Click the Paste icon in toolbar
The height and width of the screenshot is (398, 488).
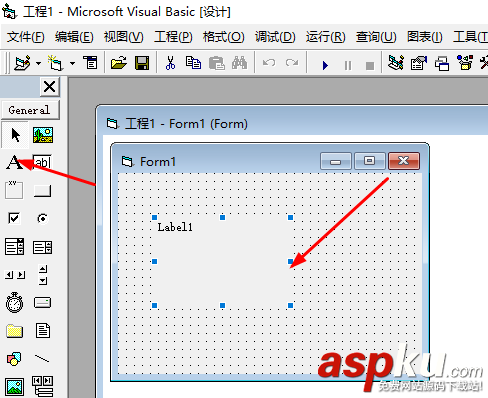pos(217,63)
